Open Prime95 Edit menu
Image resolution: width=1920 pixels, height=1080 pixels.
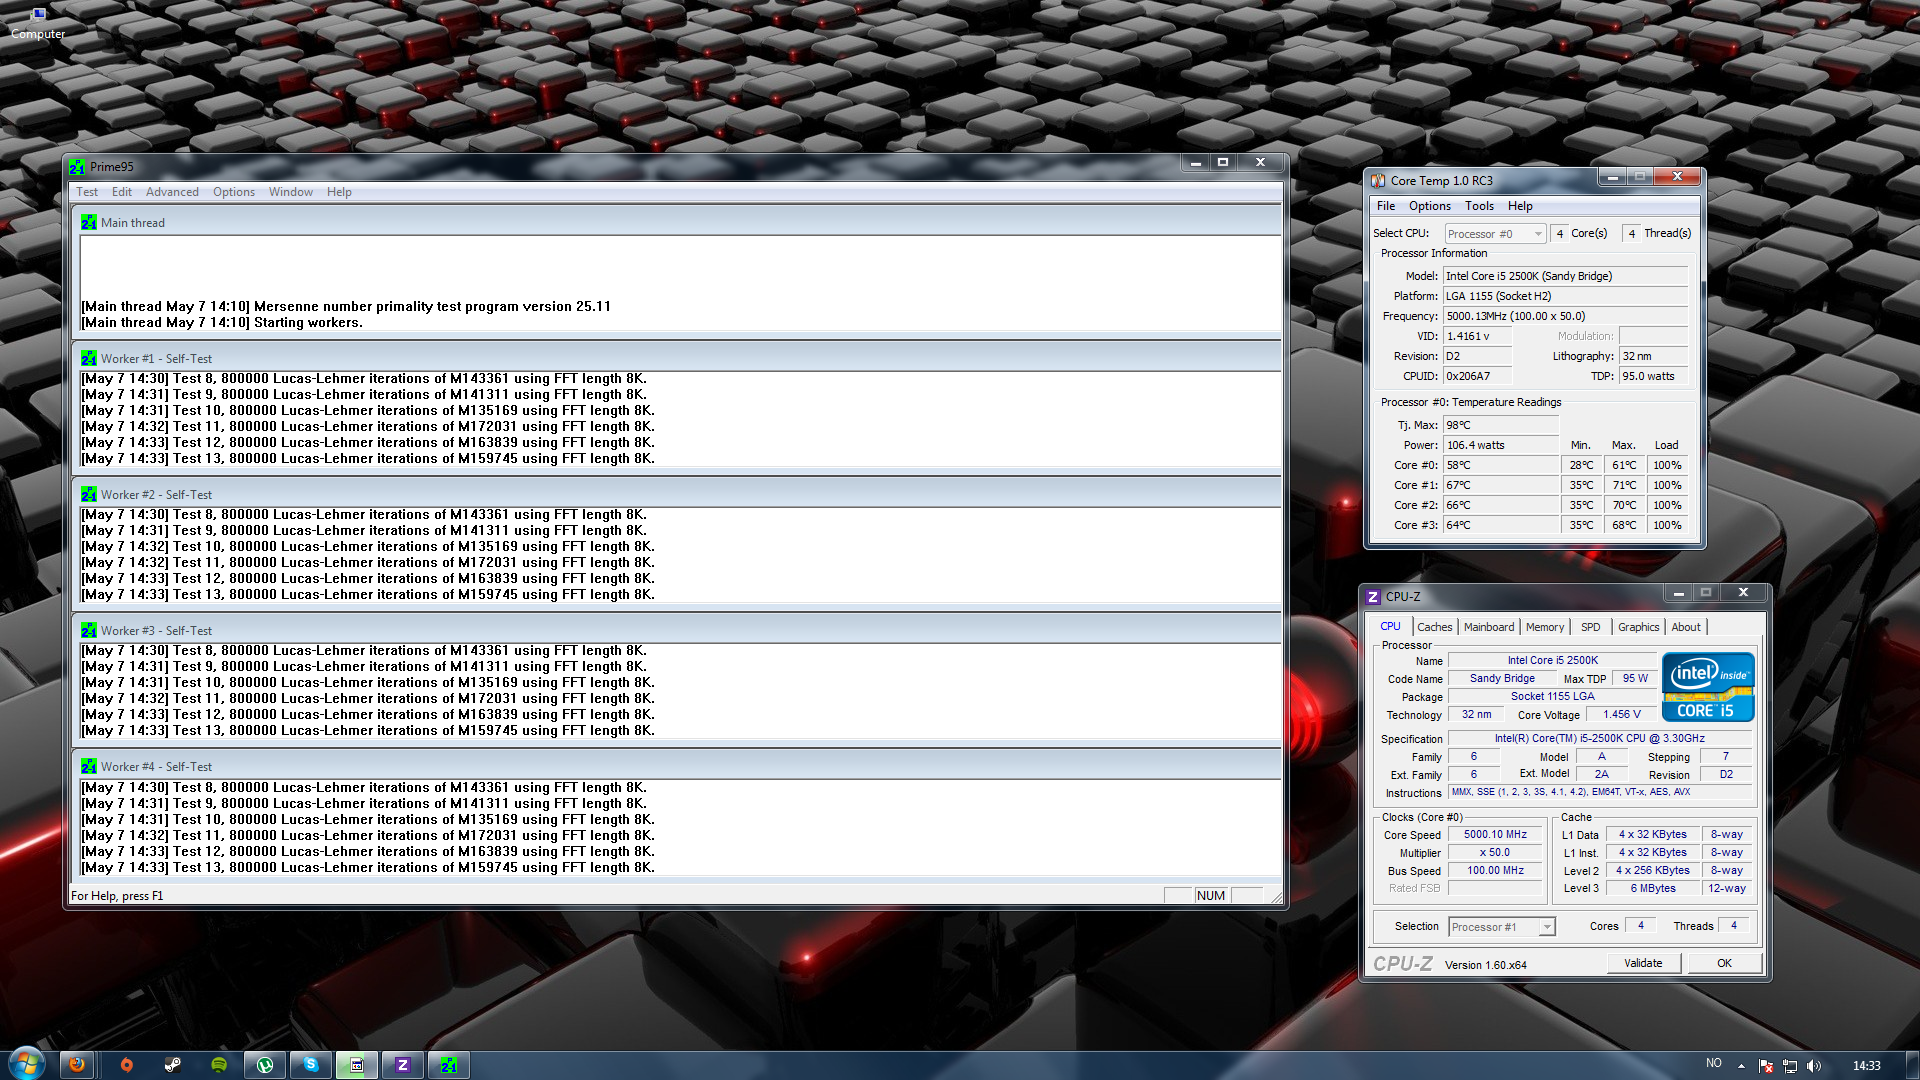pyautogui.click(x=122, y=192)
